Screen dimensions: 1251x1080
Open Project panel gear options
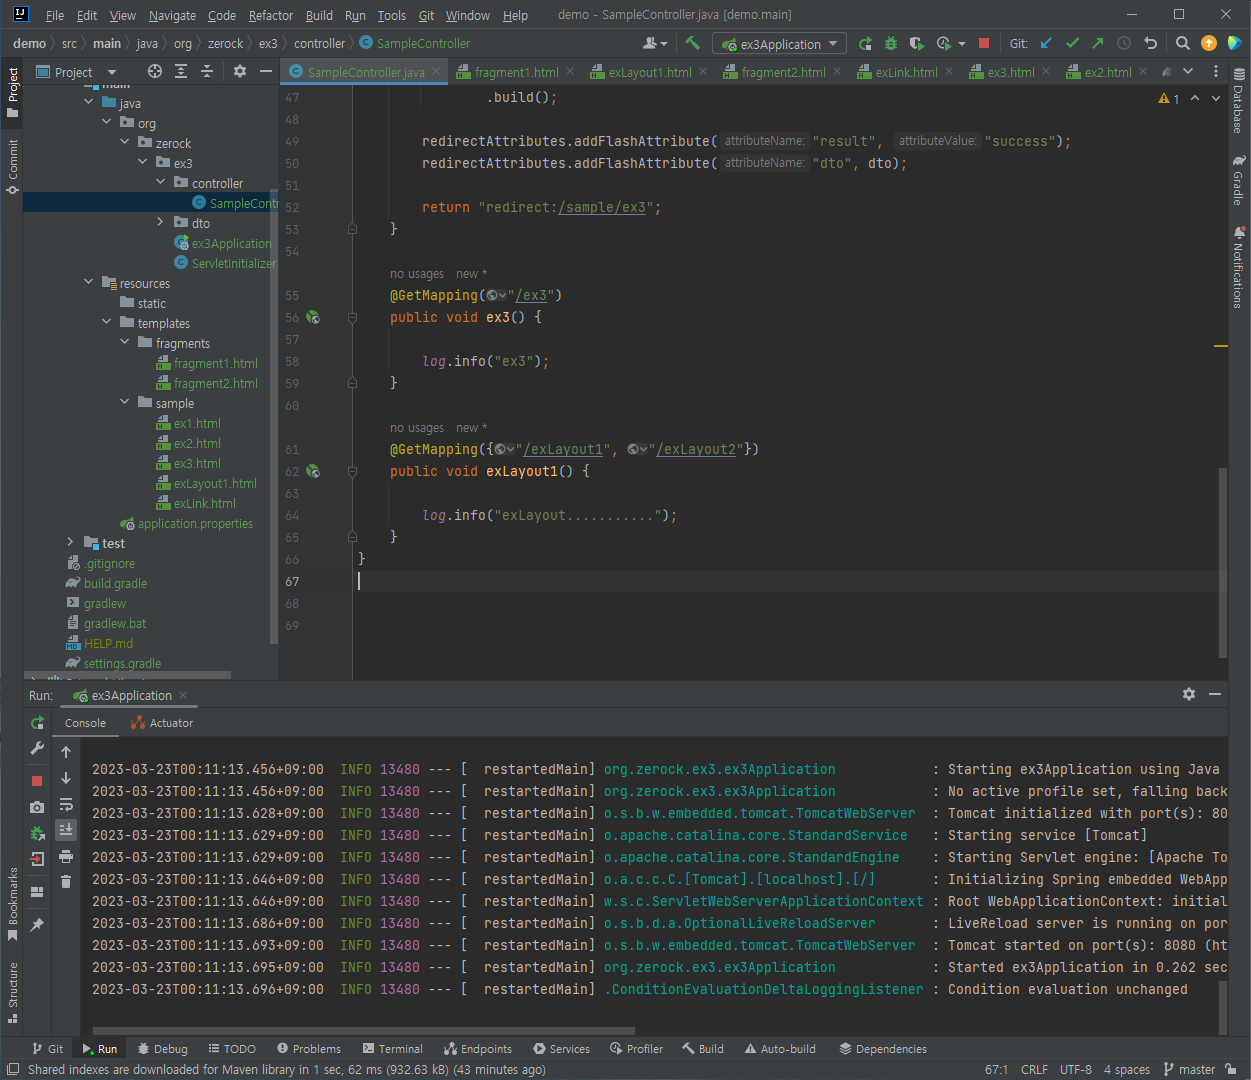pos(240,71)
